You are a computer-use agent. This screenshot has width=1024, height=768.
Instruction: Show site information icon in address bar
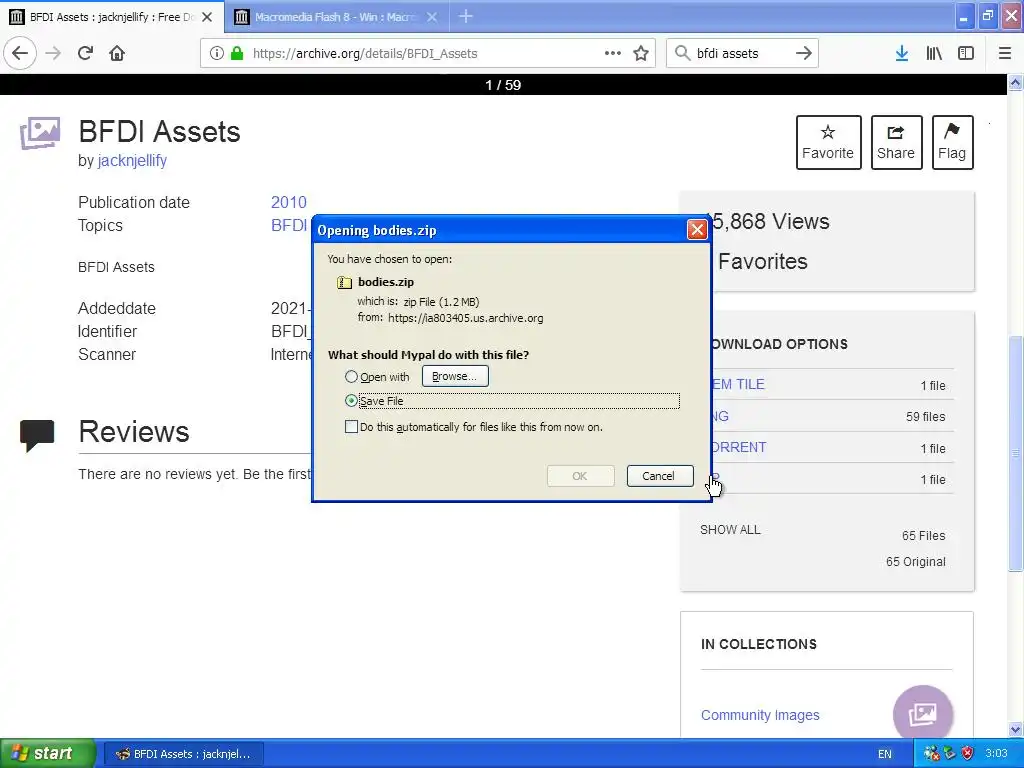(x=216, y=53)
